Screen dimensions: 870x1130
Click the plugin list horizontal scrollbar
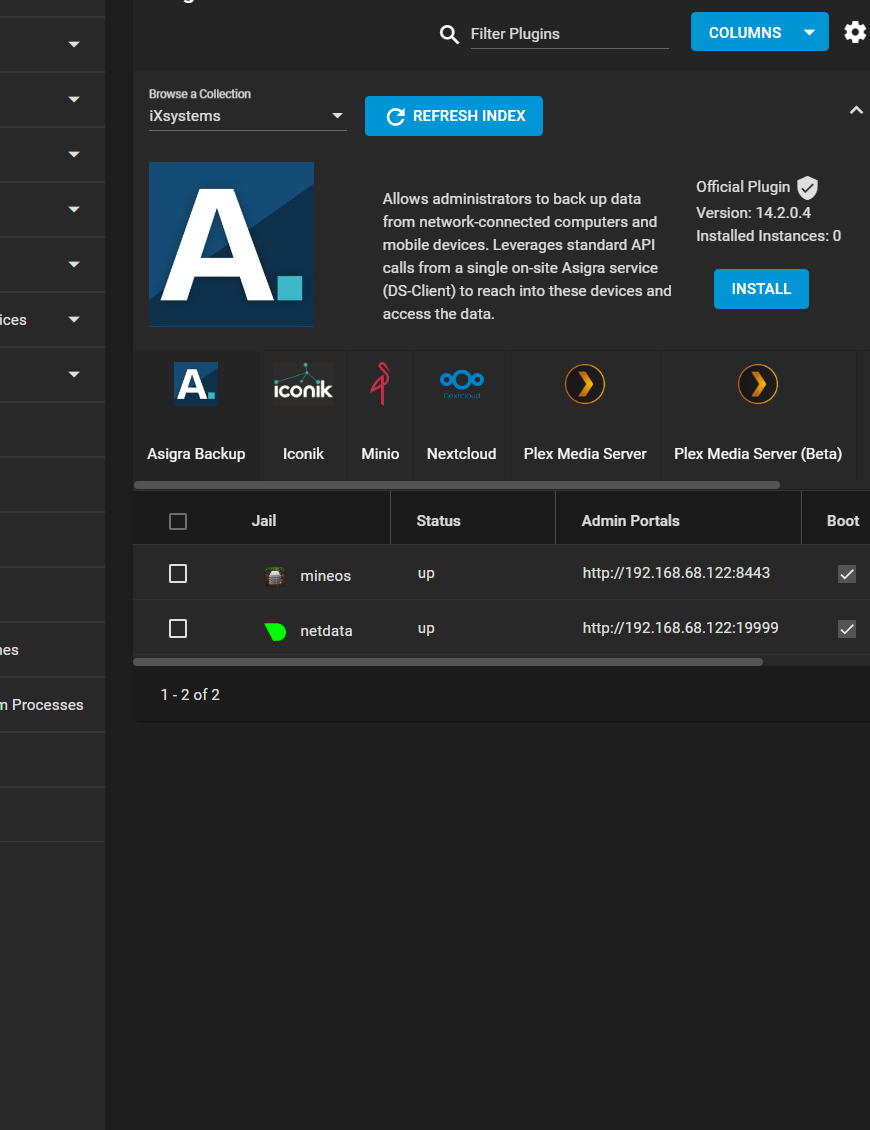click(x=457, y=485)
